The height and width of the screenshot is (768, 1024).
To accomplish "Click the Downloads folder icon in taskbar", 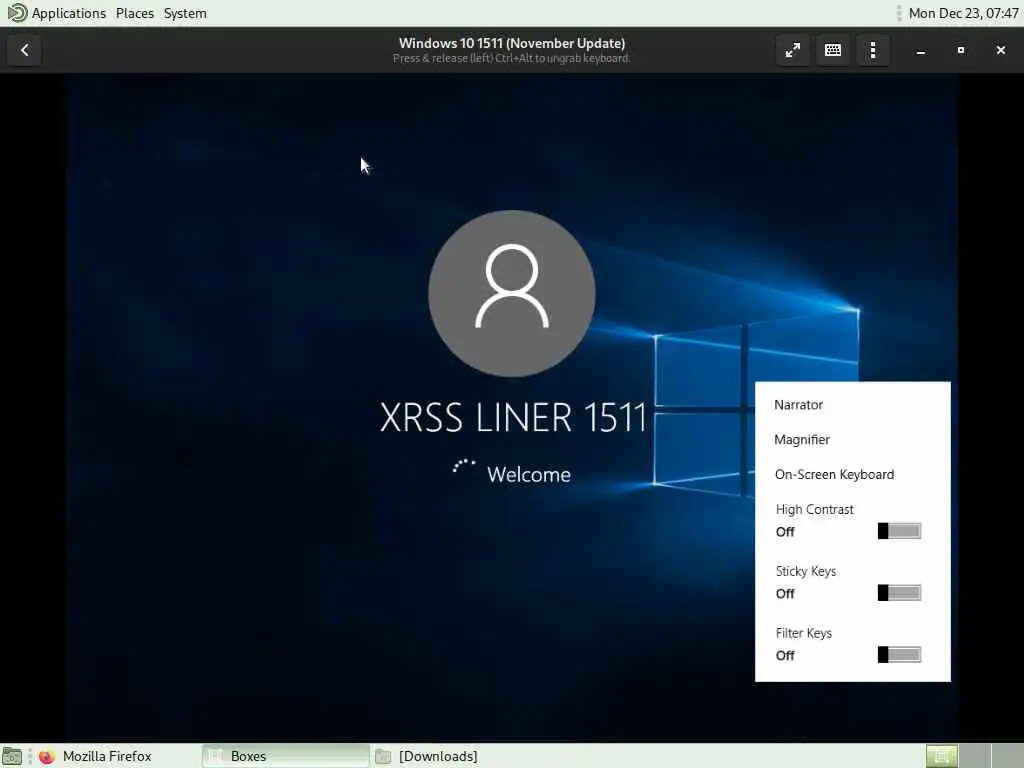I will 383,756.
